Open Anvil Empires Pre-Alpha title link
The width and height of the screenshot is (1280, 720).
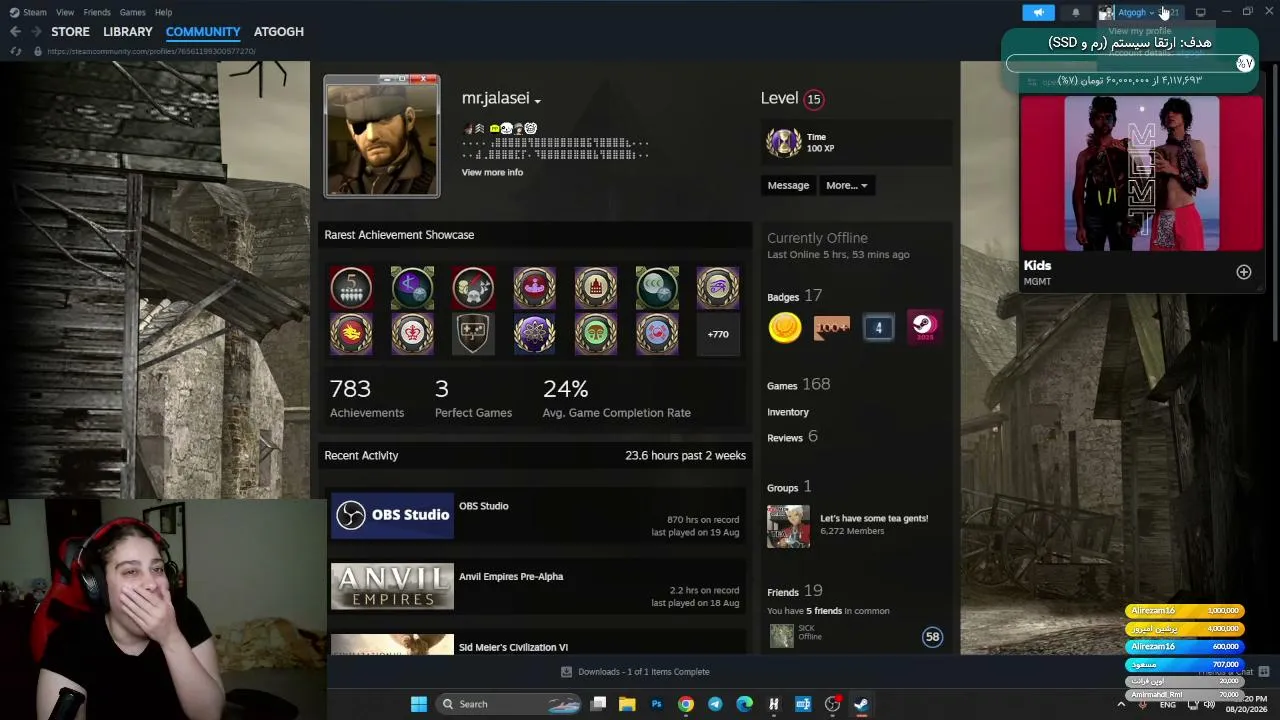click(511, 577)
